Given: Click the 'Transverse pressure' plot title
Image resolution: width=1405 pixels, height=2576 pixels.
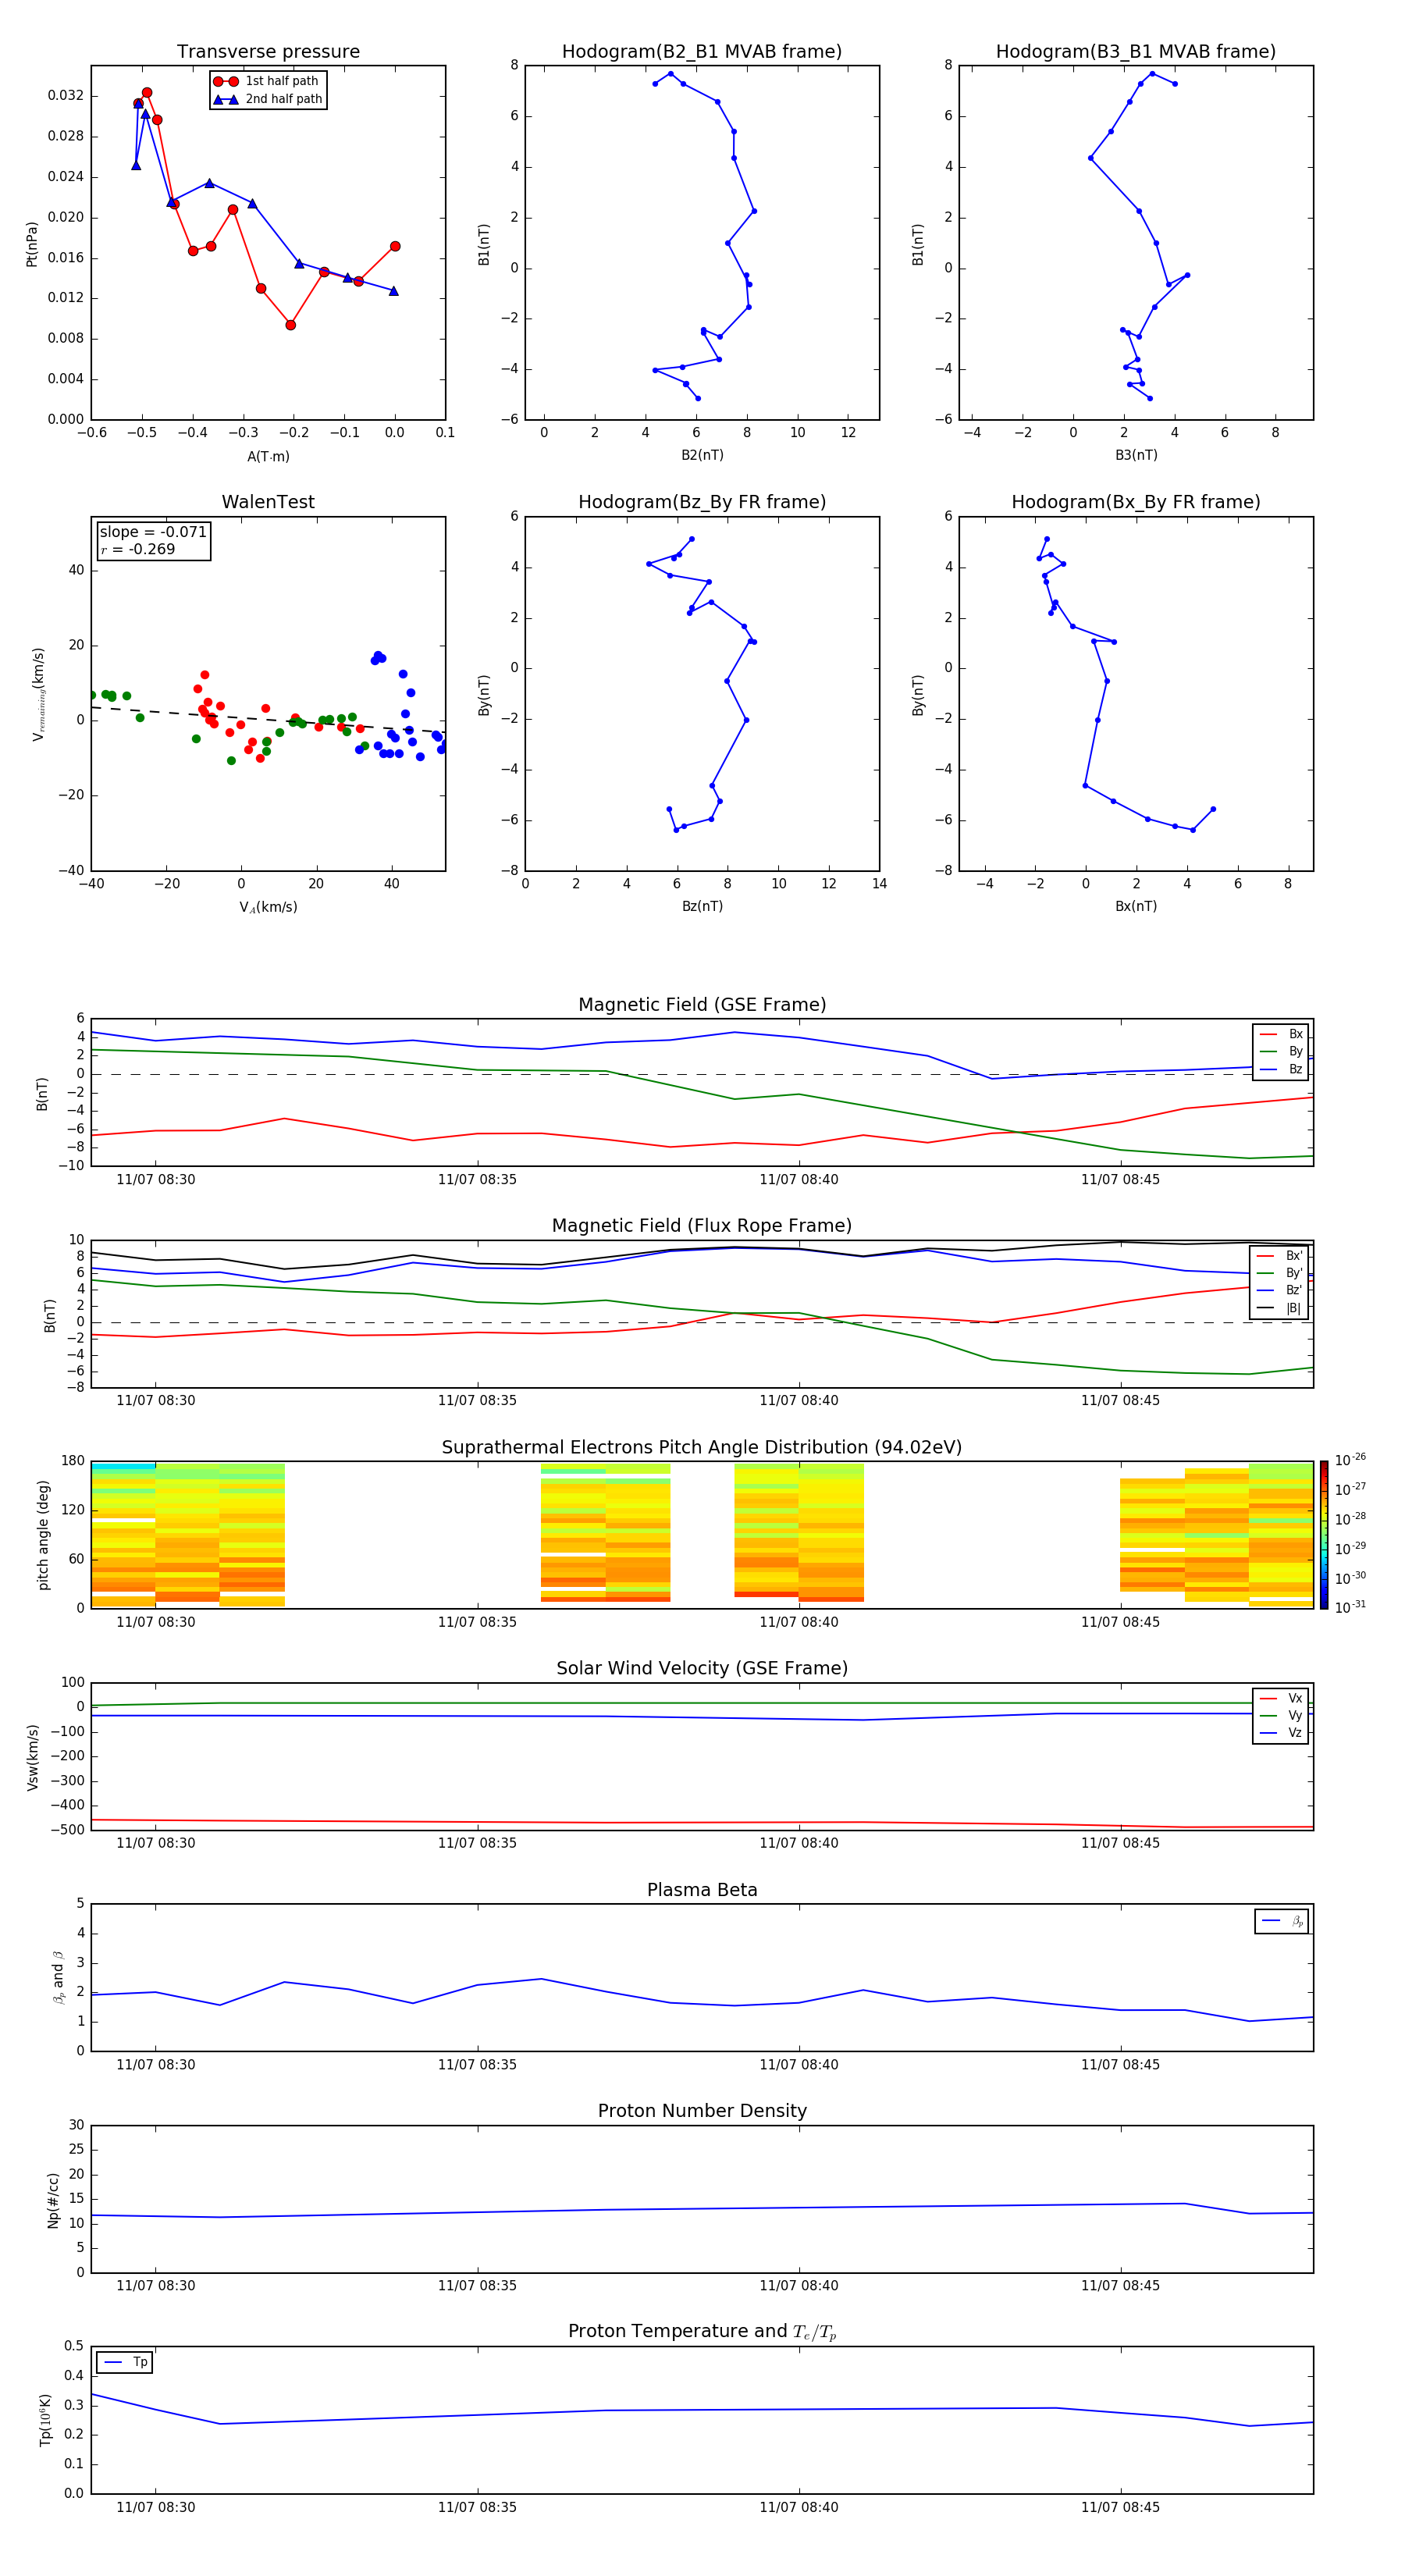Looking at the screenshot, I should click(x=268, y=52).
